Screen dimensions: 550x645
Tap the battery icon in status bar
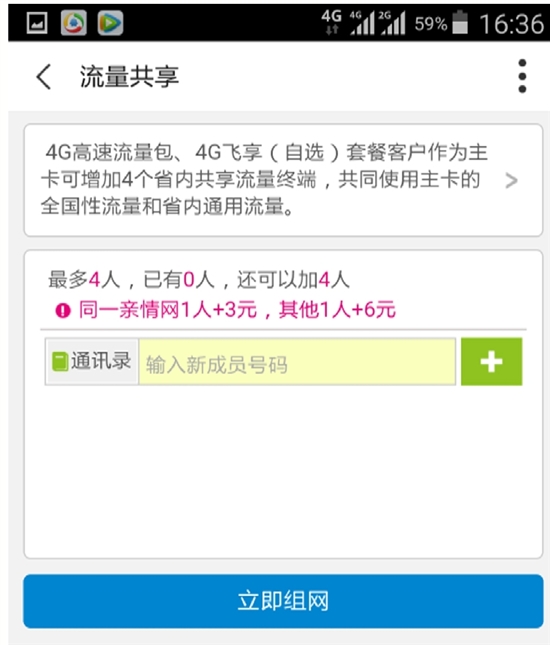460,22
